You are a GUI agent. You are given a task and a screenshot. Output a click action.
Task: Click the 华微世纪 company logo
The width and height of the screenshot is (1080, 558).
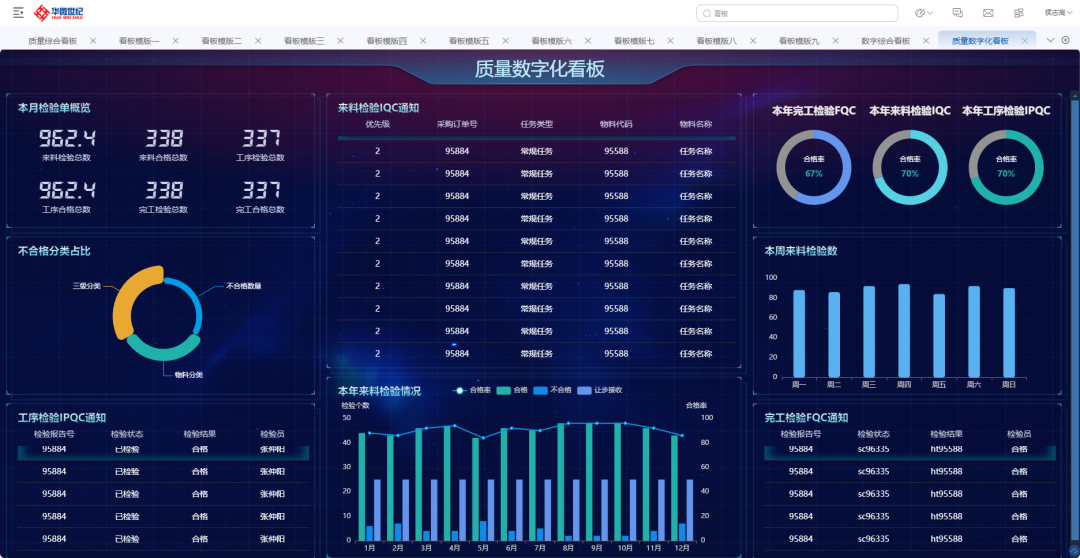(61, 12)
